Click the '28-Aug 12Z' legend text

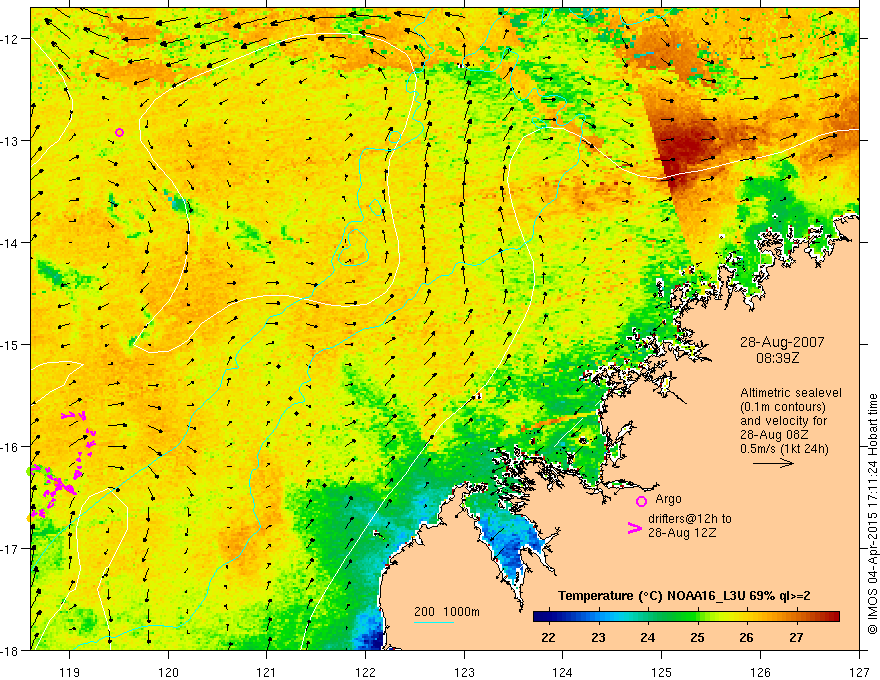point(682,533)
